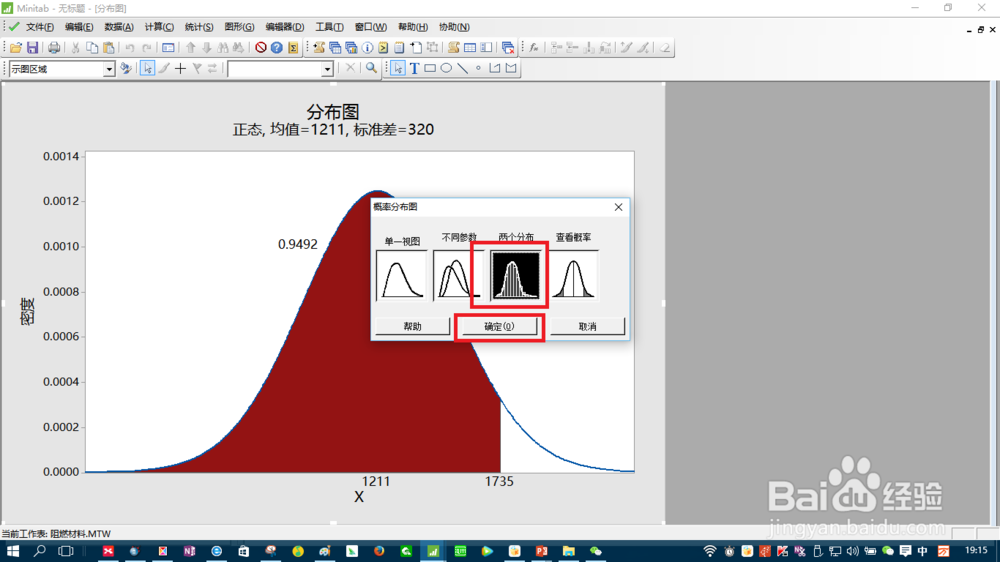Open the file with the folder icon

[x=16, y=48]
